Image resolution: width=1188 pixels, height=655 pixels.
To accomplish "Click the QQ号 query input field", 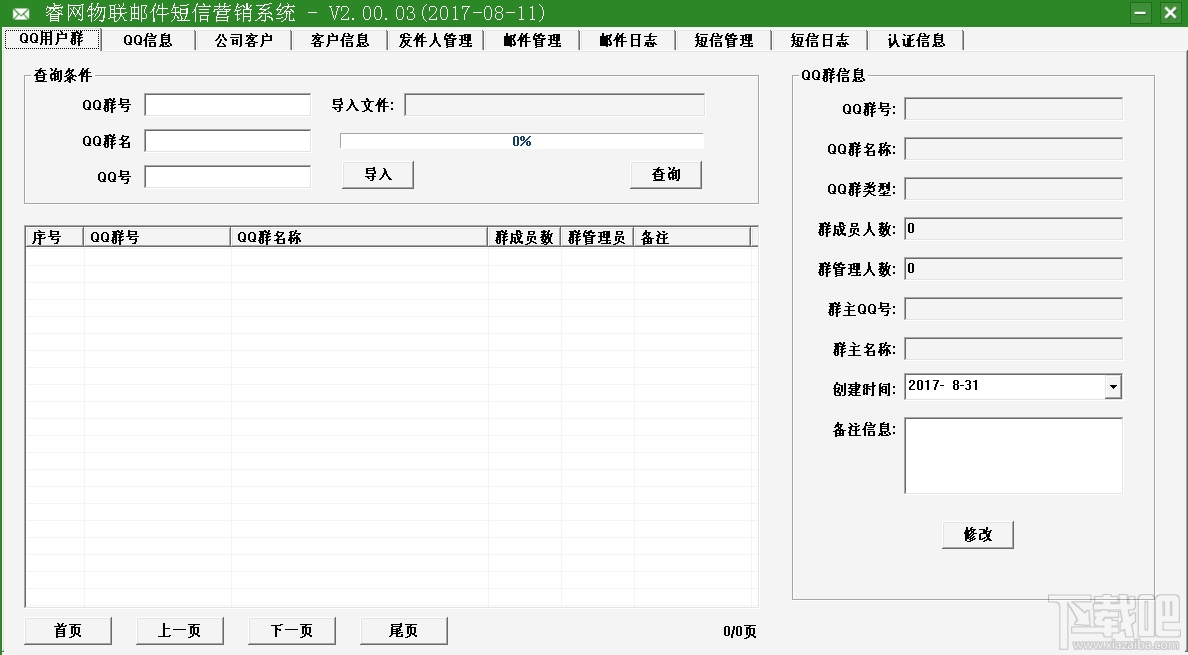I will (227, 176).
